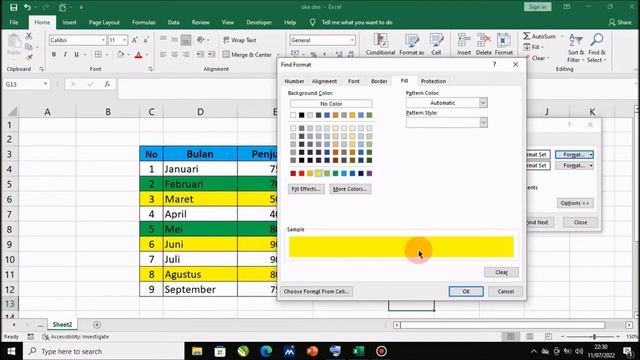Open Find & Select magnifier icon
The image size is (640, 360).
tap(597, 48)
